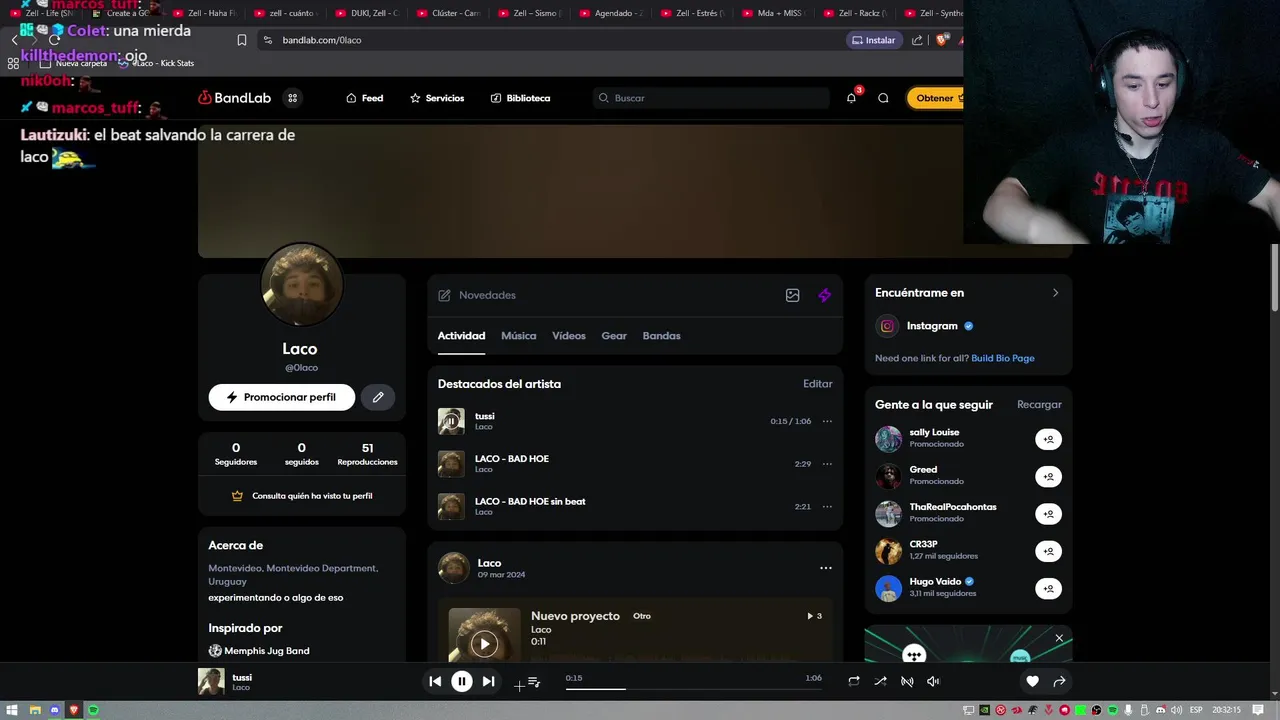The image size is (1280, 720).
Task: Click the BandLab logo
Action: point(235,98)
